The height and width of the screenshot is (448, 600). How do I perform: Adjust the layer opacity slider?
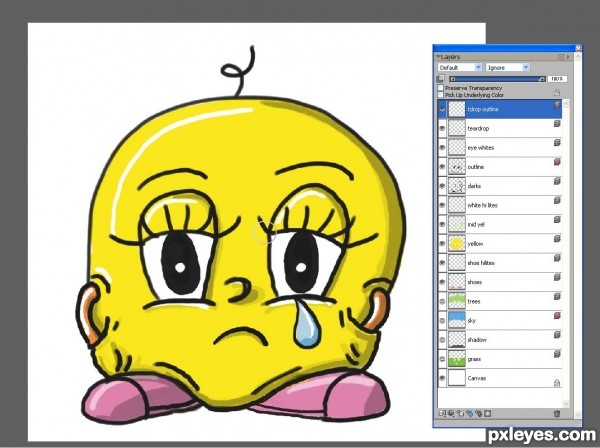(497, 79)
